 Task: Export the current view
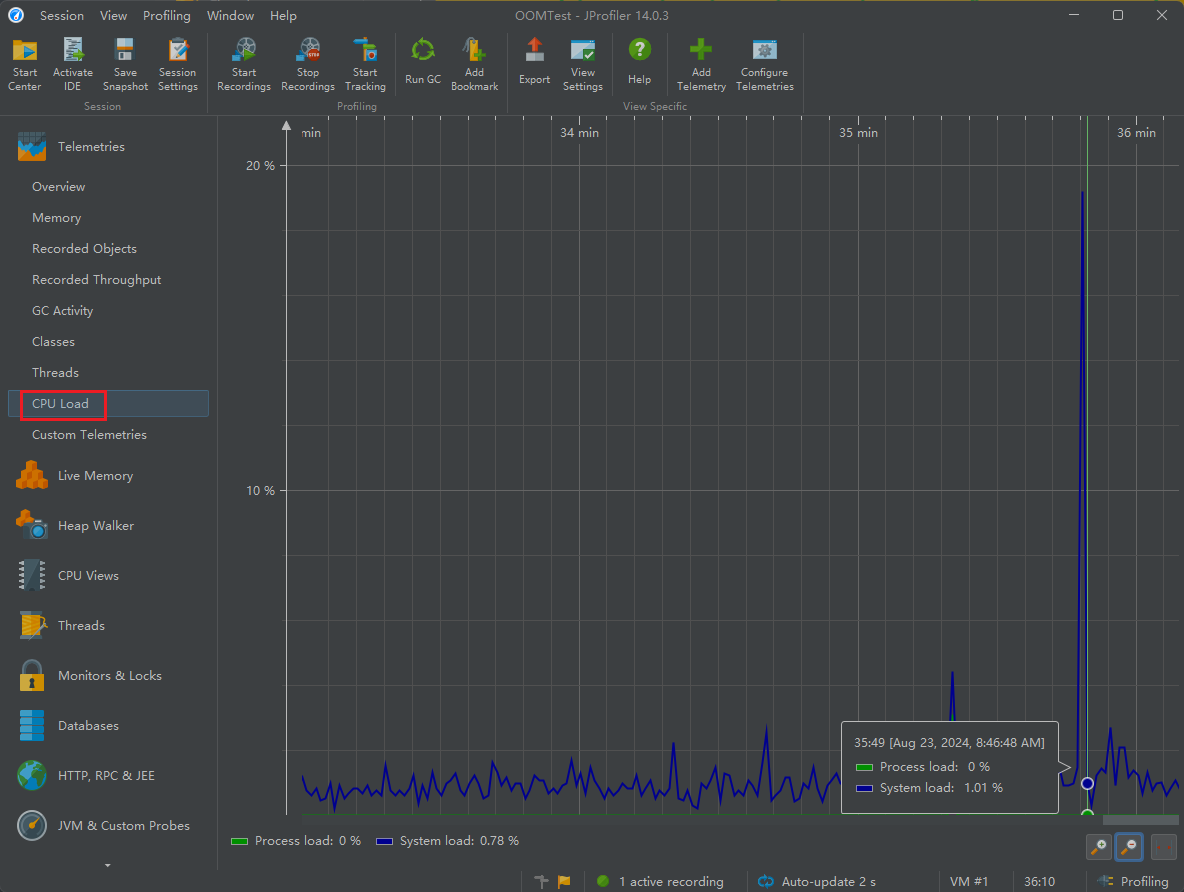535,62
